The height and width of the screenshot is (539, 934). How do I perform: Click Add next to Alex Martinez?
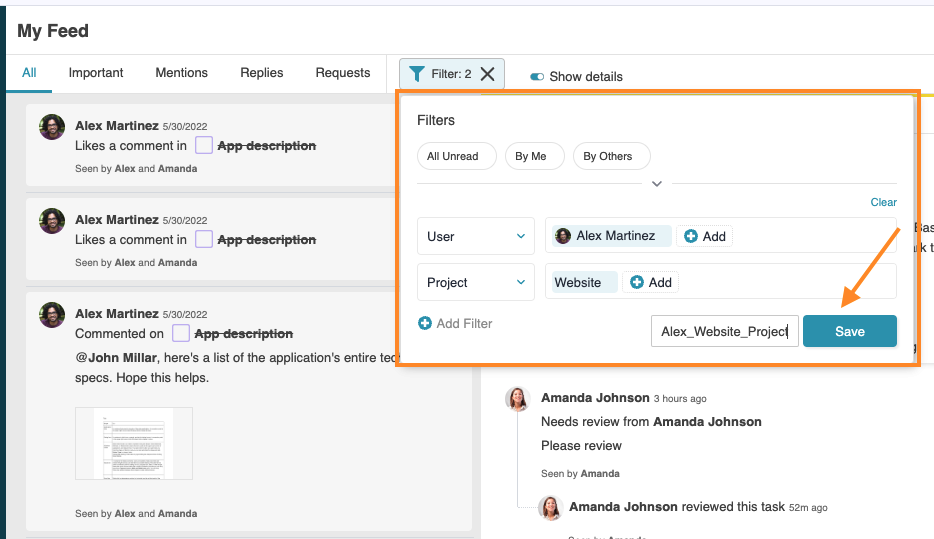pos(704,236)
